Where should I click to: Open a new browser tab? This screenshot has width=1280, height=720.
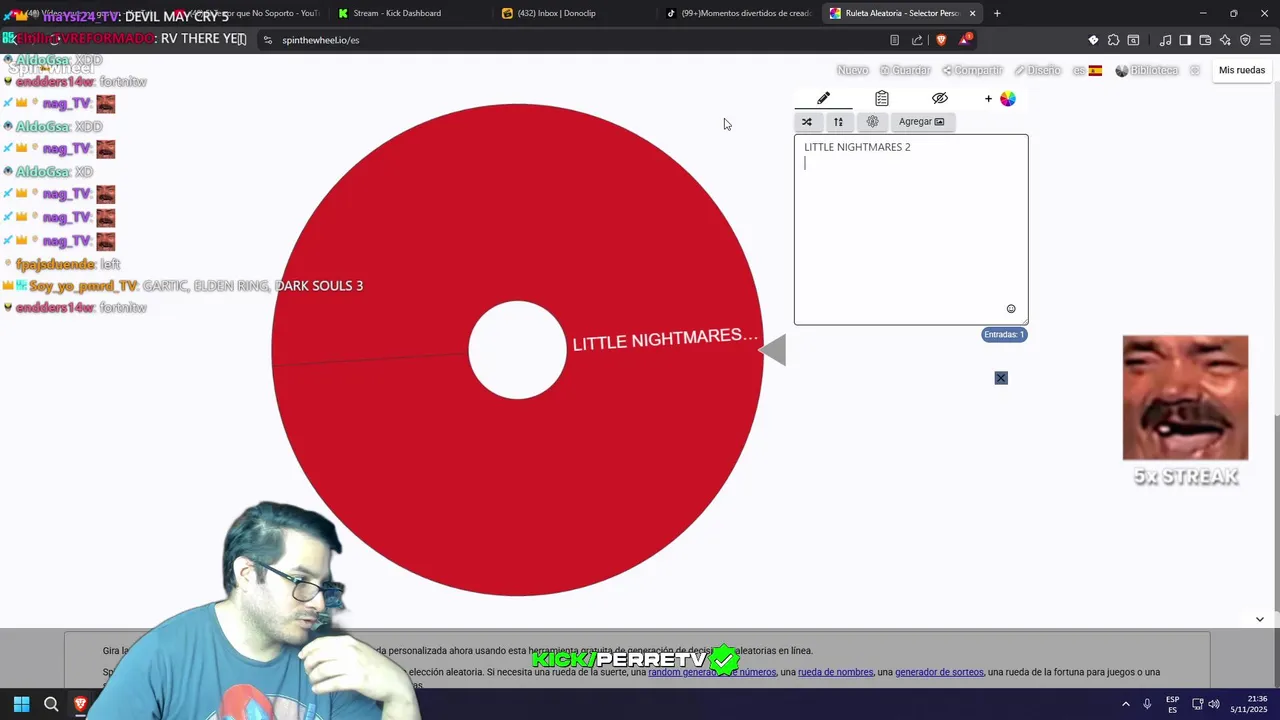click(997, 13)
